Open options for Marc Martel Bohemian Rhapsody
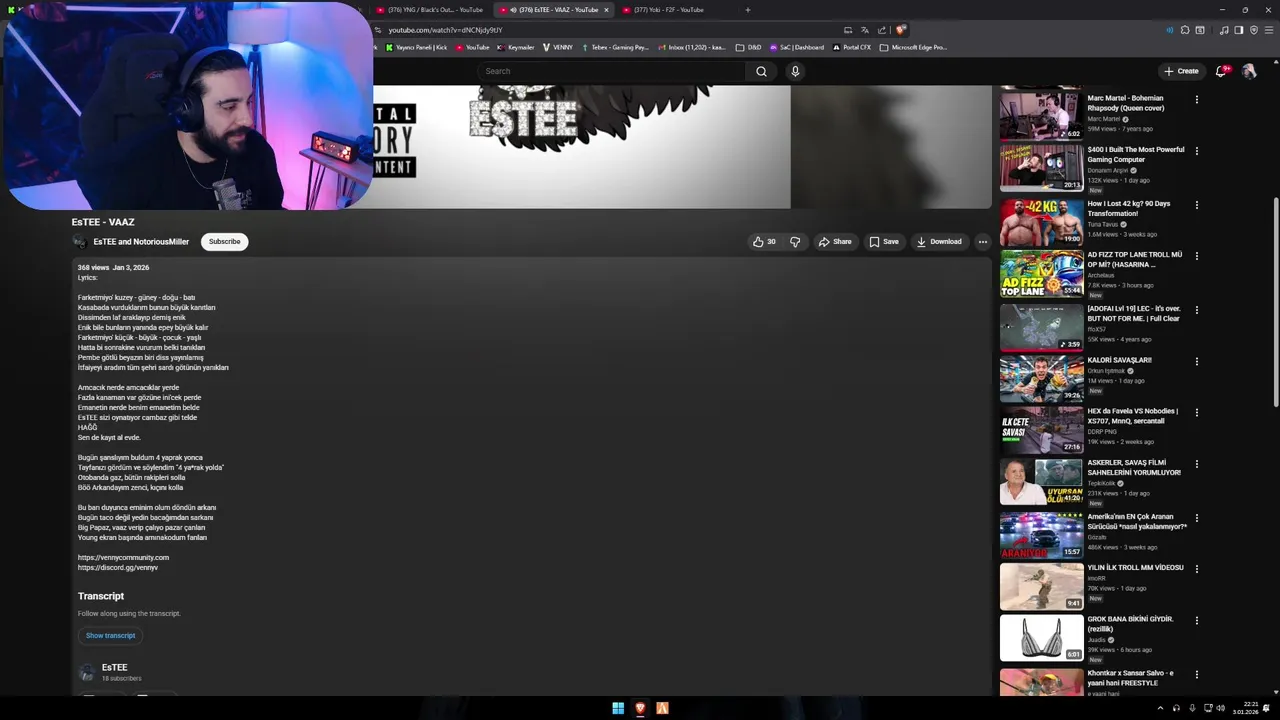 pyautogui.click(x=1197, y=99)
